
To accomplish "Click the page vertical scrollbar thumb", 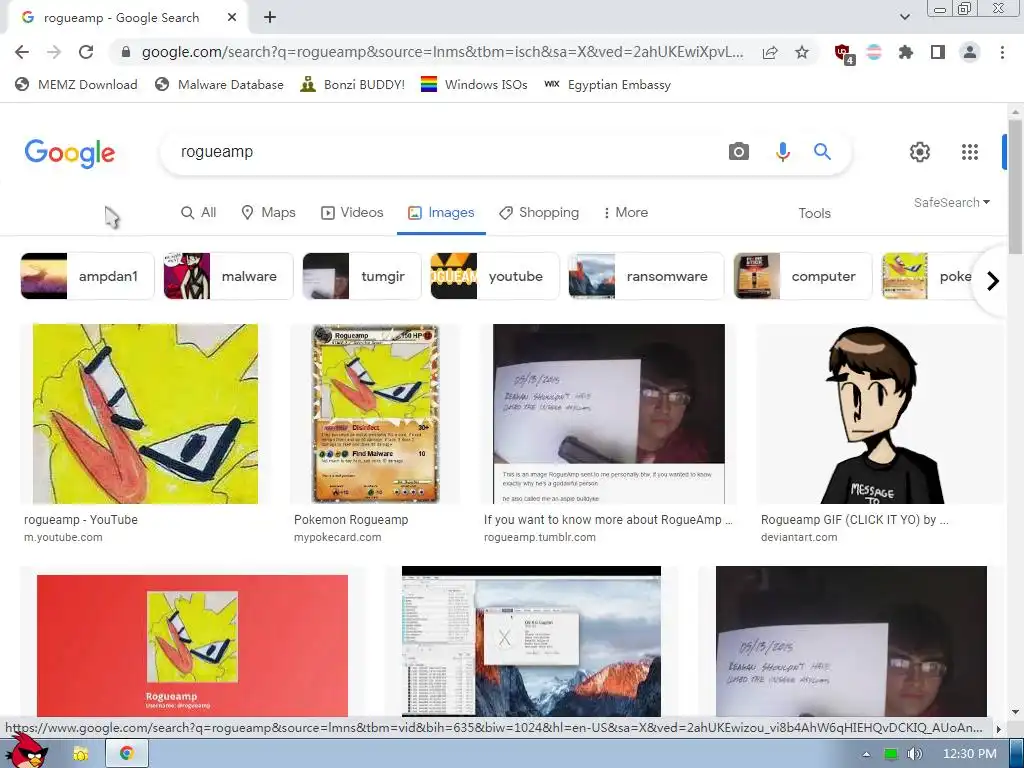I will coord(1015,189).
